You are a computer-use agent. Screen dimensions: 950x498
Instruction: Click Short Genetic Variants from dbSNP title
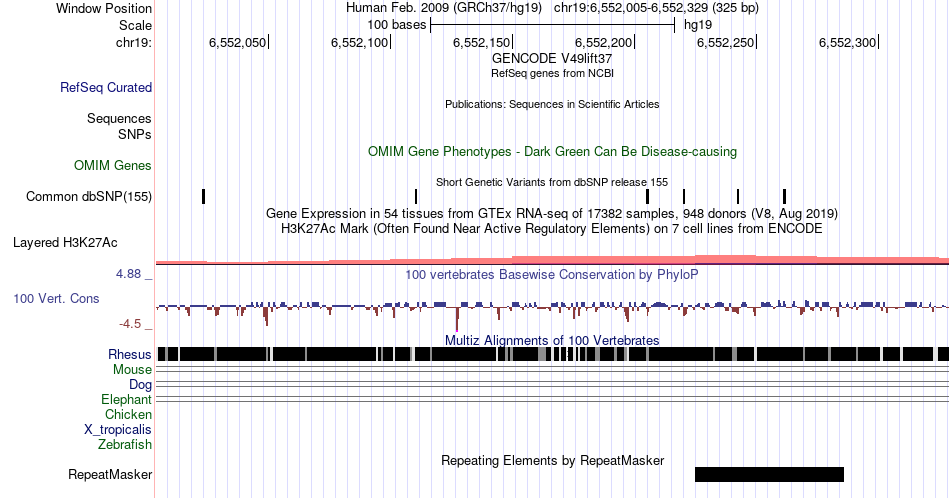click(552, 182)
